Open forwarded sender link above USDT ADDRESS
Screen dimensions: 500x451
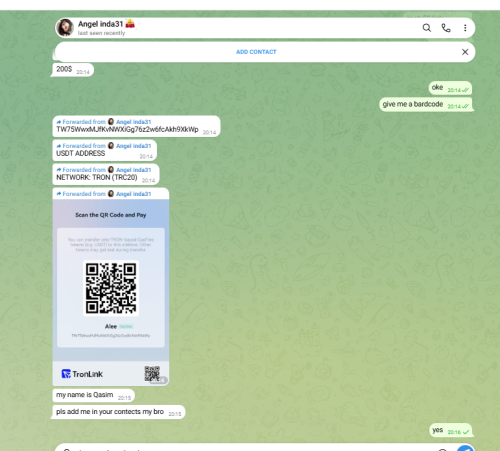click(x=134, y=146)
